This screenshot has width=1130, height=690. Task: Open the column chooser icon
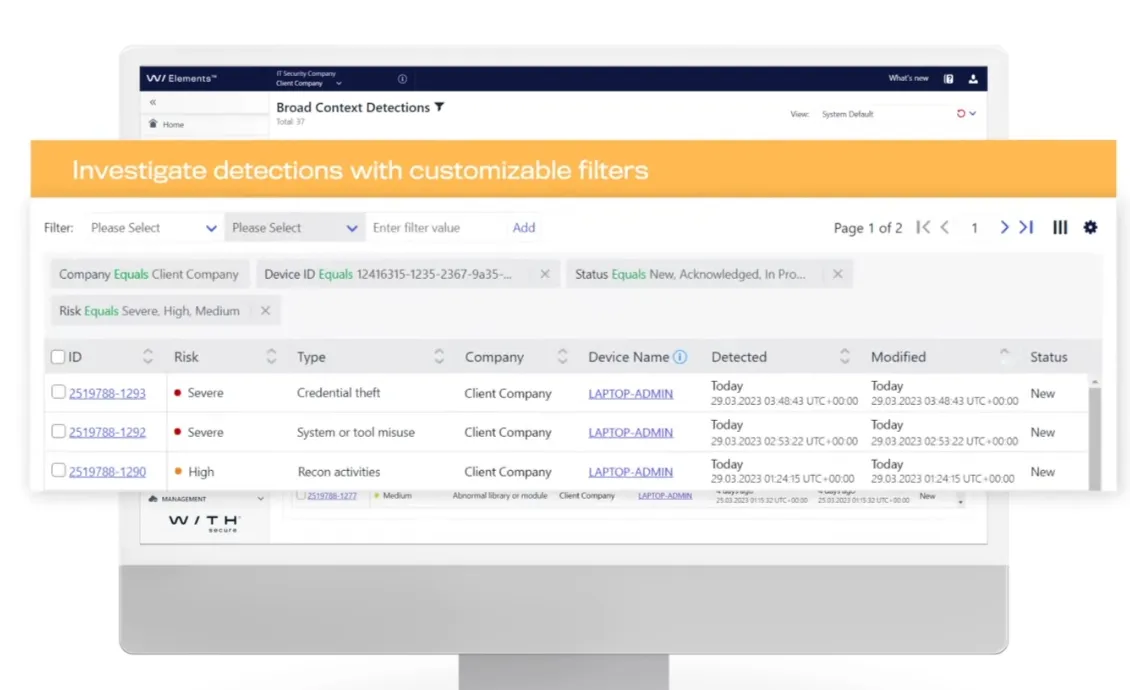click(x=1059, y=227)
